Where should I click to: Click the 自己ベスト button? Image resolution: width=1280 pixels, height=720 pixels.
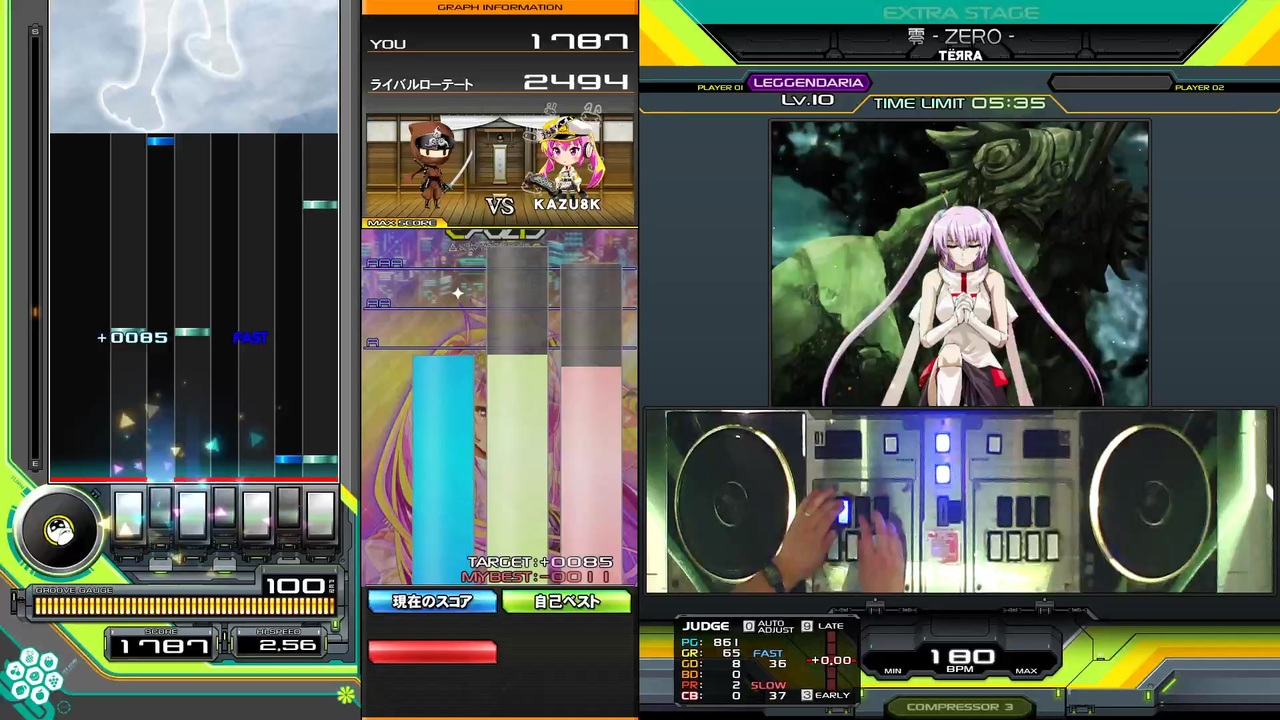[567, 601]
